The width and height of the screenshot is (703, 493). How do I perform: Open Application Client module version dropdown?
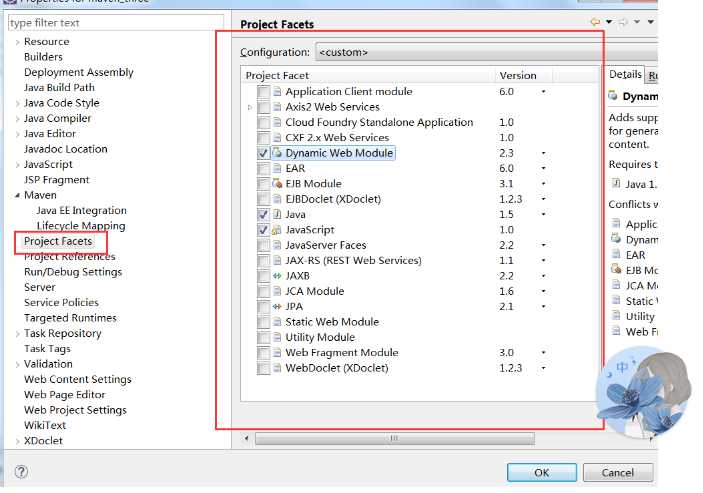point(543,91)
